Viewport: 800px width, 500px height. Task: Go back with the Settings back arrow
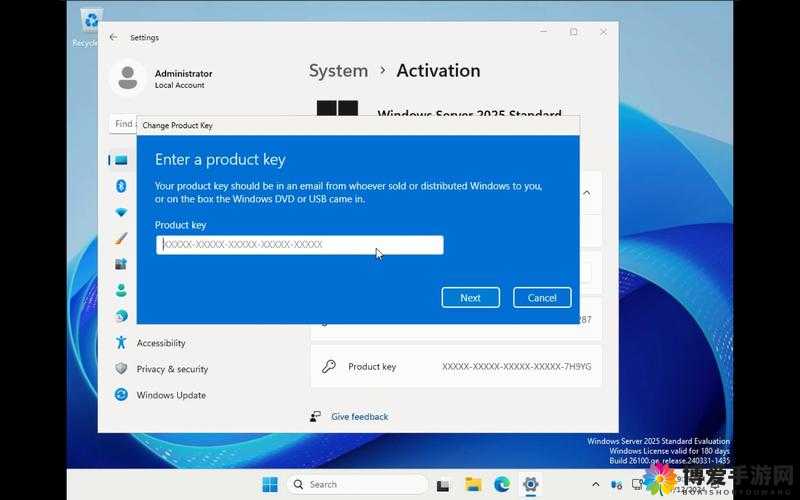tap(113, 37)
